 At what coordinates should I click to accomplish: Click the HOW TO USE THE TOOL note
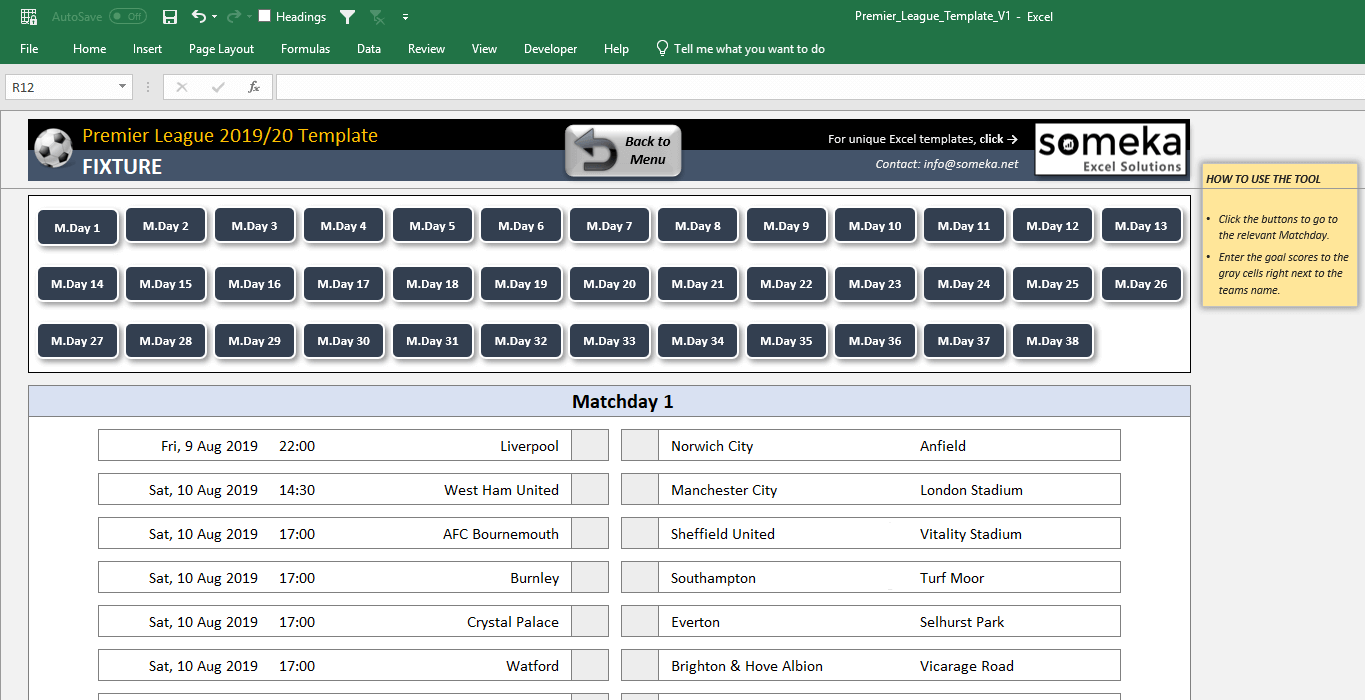point(1280,236)
